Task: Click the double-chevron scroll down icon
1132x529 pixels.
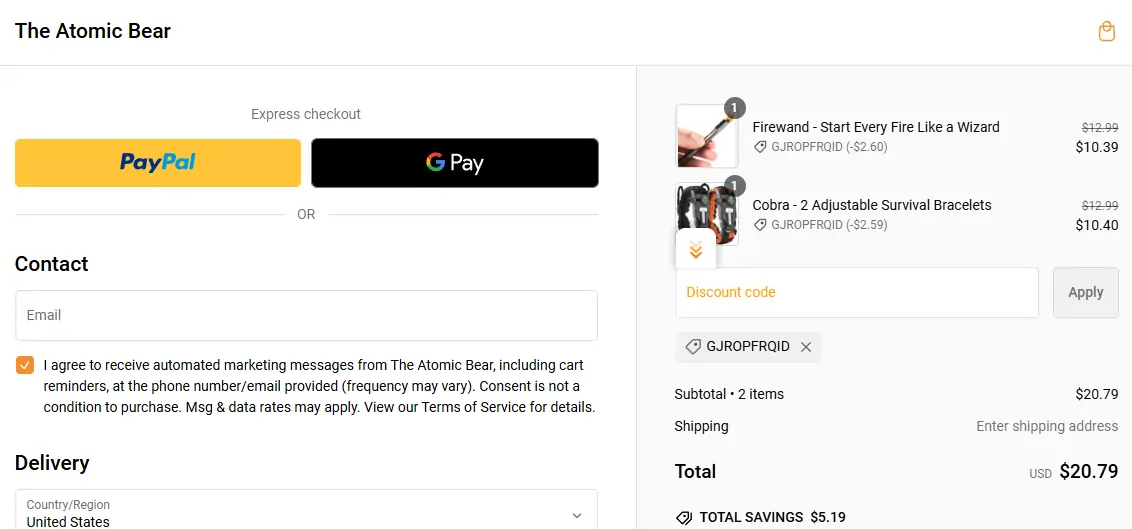Action: tap(696, 250)
